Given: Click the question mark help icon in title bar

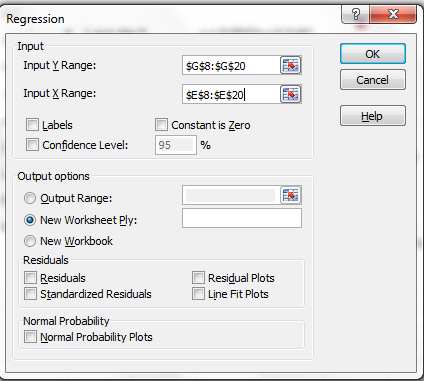Looking at the screenshot, I should (x=356, y=14).
